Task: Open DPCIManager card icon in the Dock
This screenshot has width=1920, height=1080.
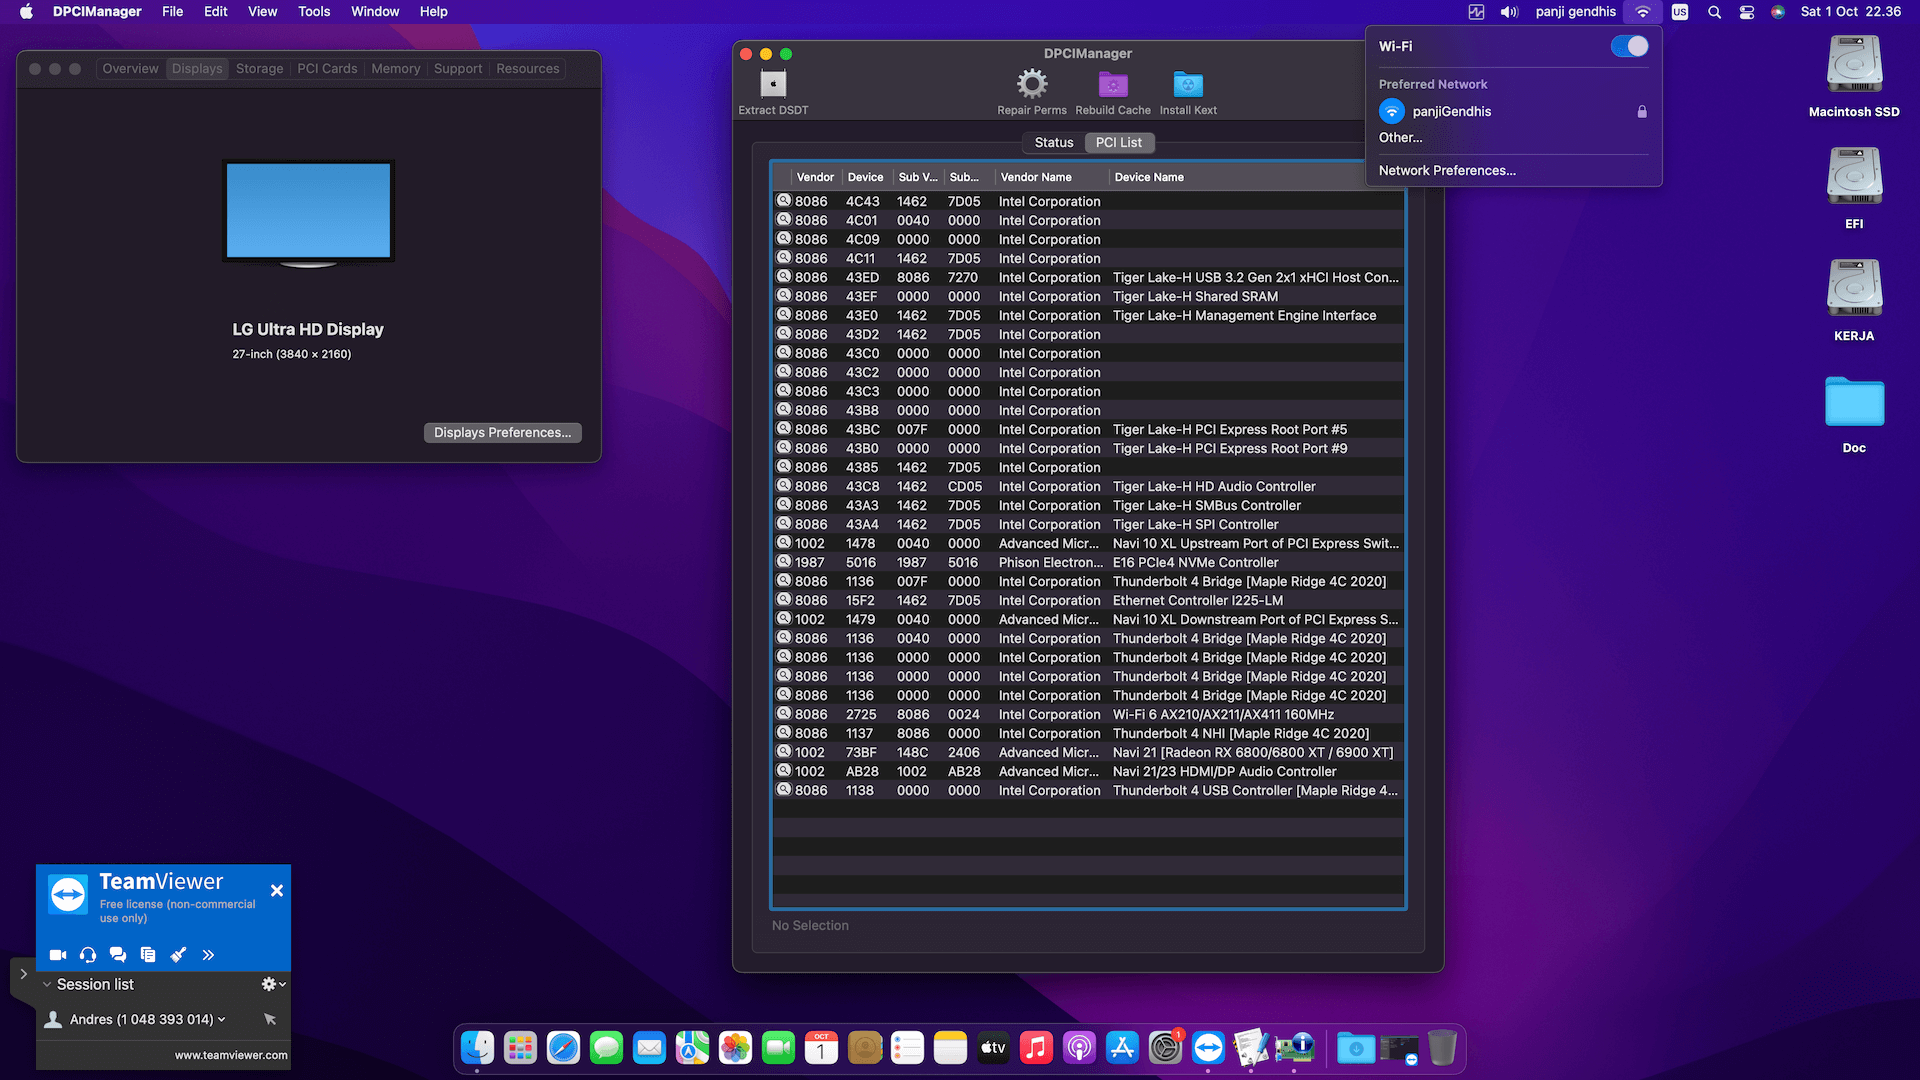Action: coord(1294,1048)
